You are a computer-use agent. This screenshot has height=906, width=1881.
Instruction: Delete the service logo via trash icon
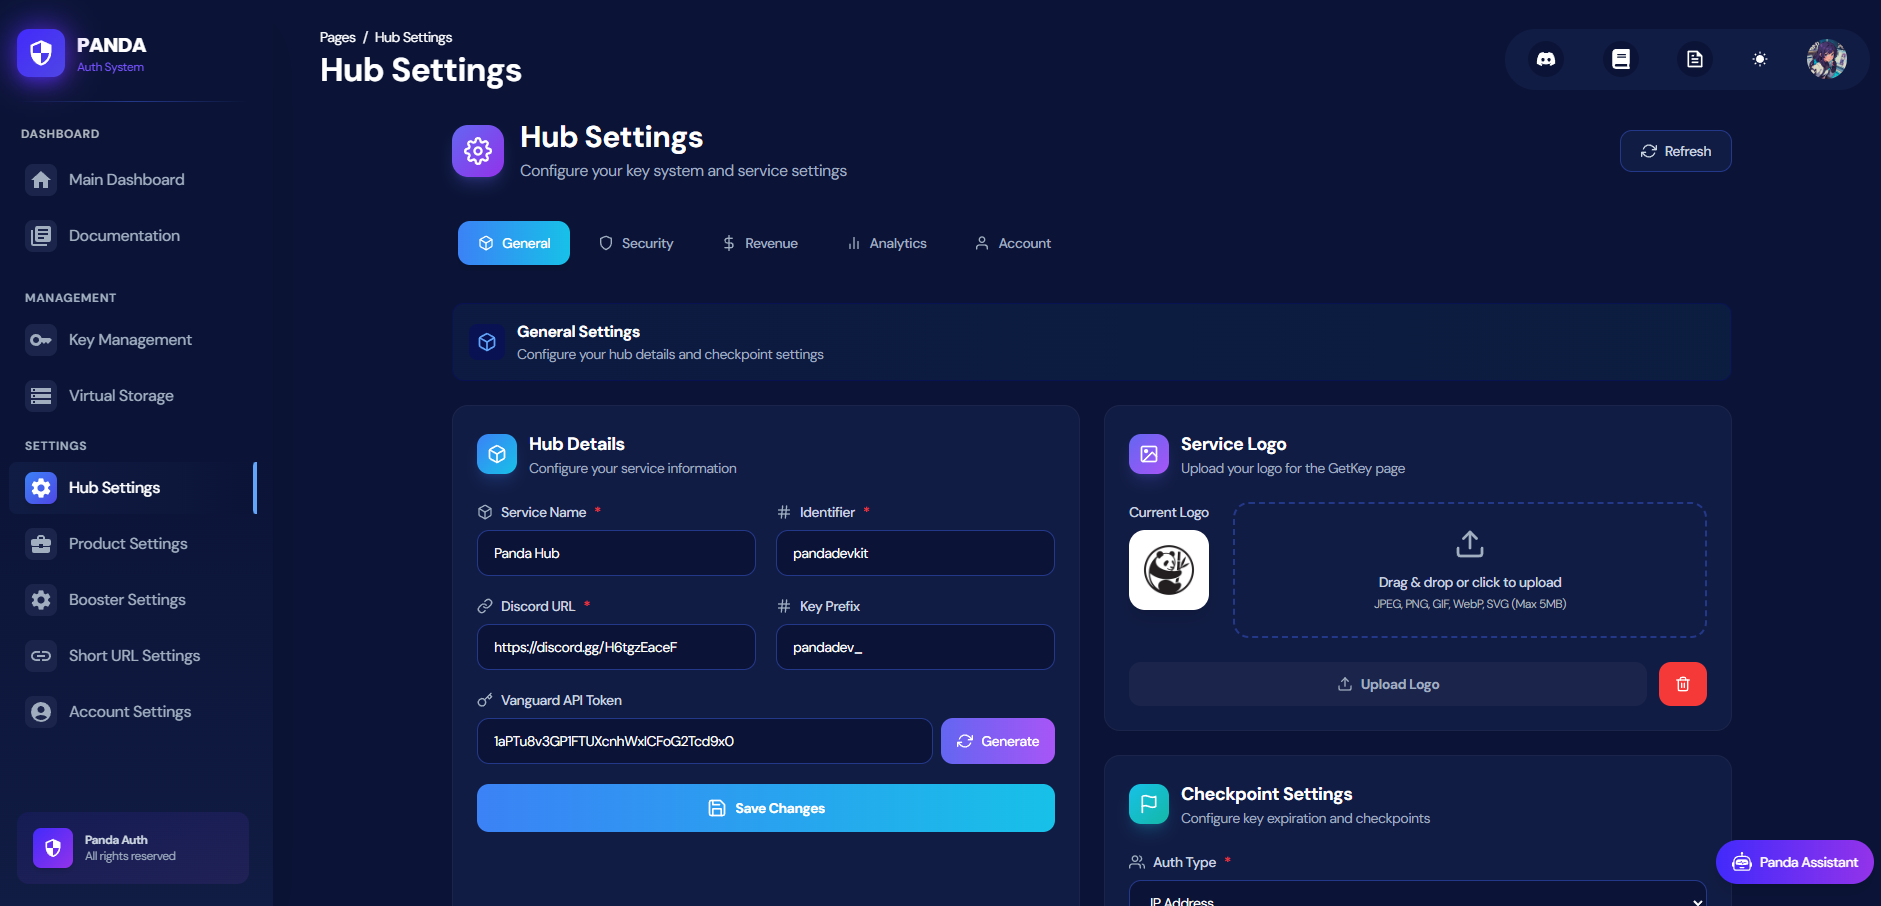[1683, 684]
